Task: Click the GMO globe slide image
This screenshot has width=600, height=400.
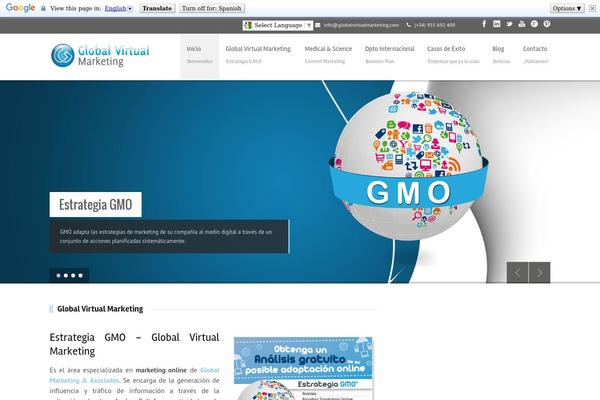Action: (408, 165)
